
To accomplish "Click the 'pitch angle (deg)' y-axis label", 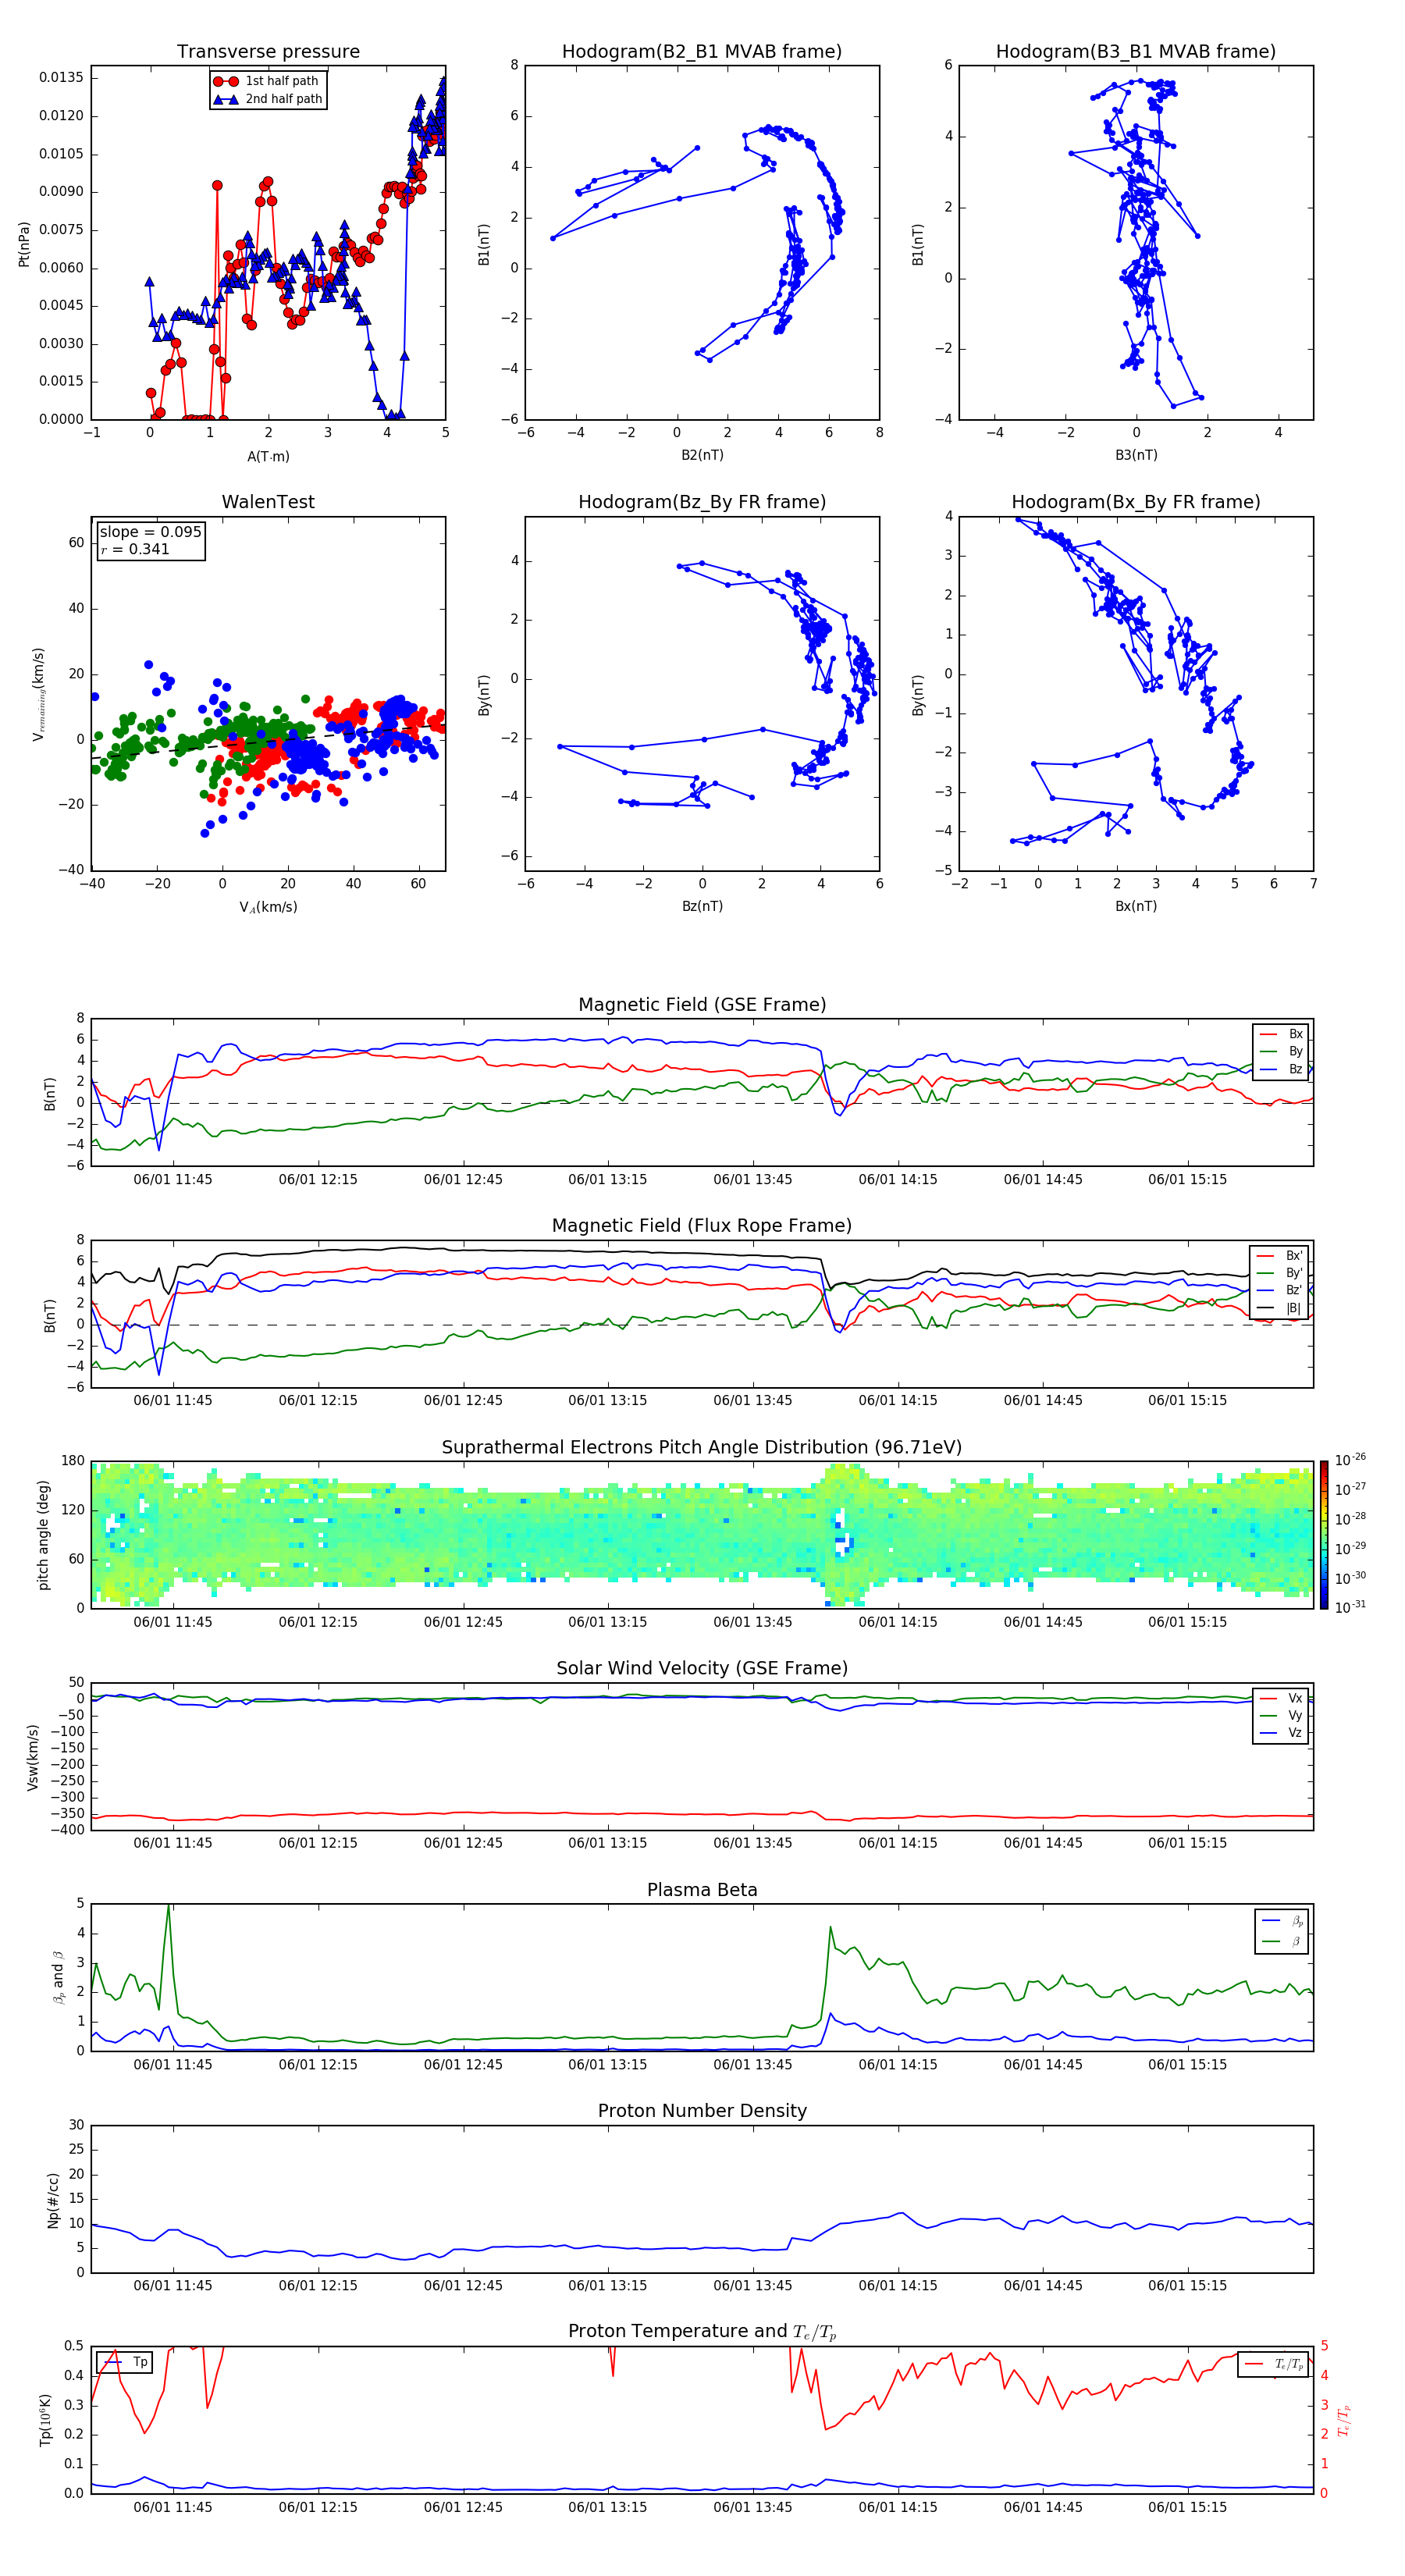I will (43, 1535).
